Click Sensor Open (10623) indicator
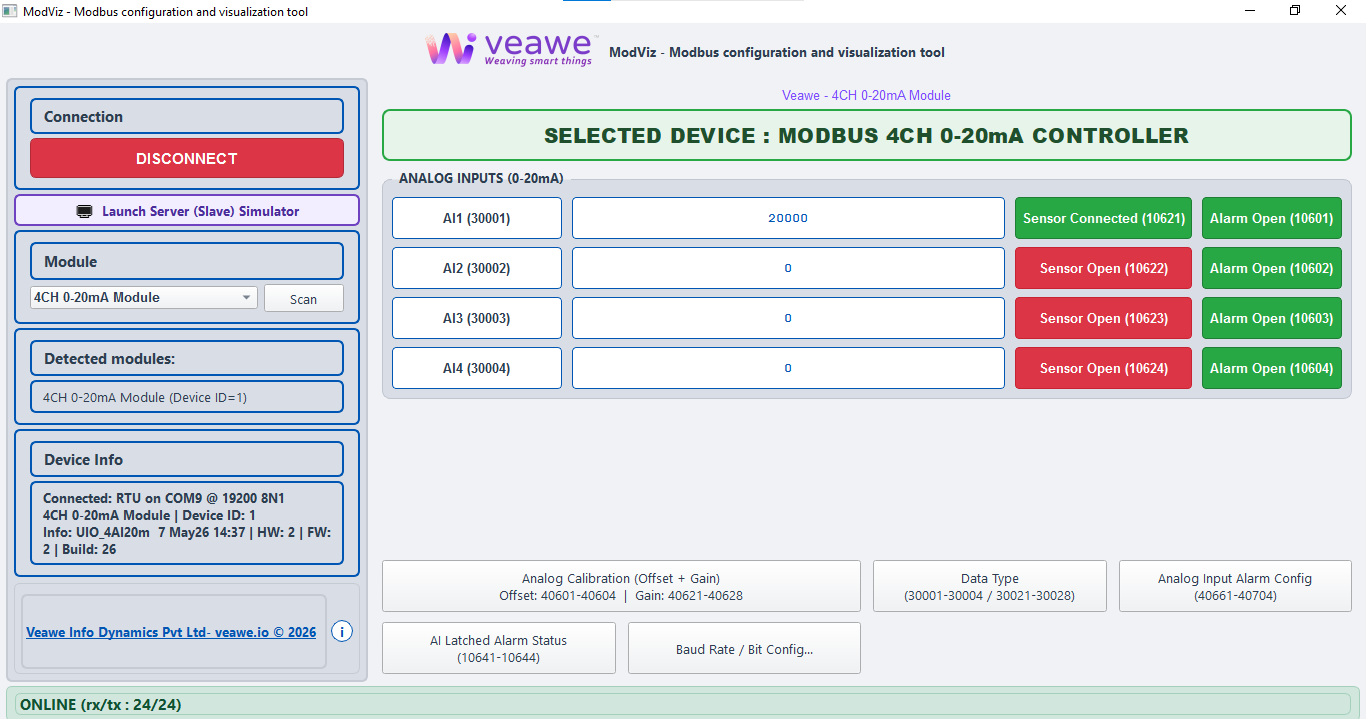 coord(1104,318)
